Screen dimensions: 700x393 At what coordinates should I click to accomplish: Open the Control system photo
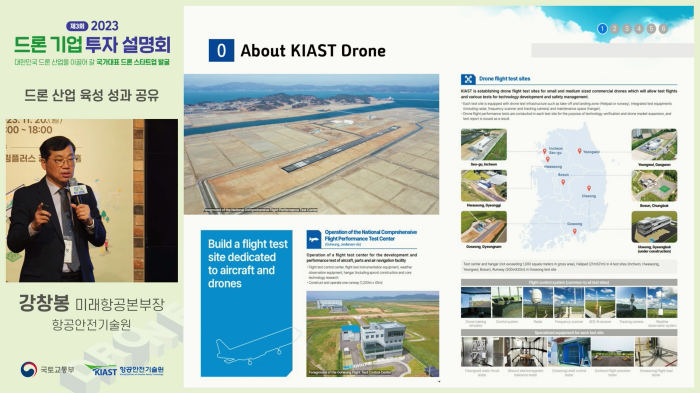[507, 302]
